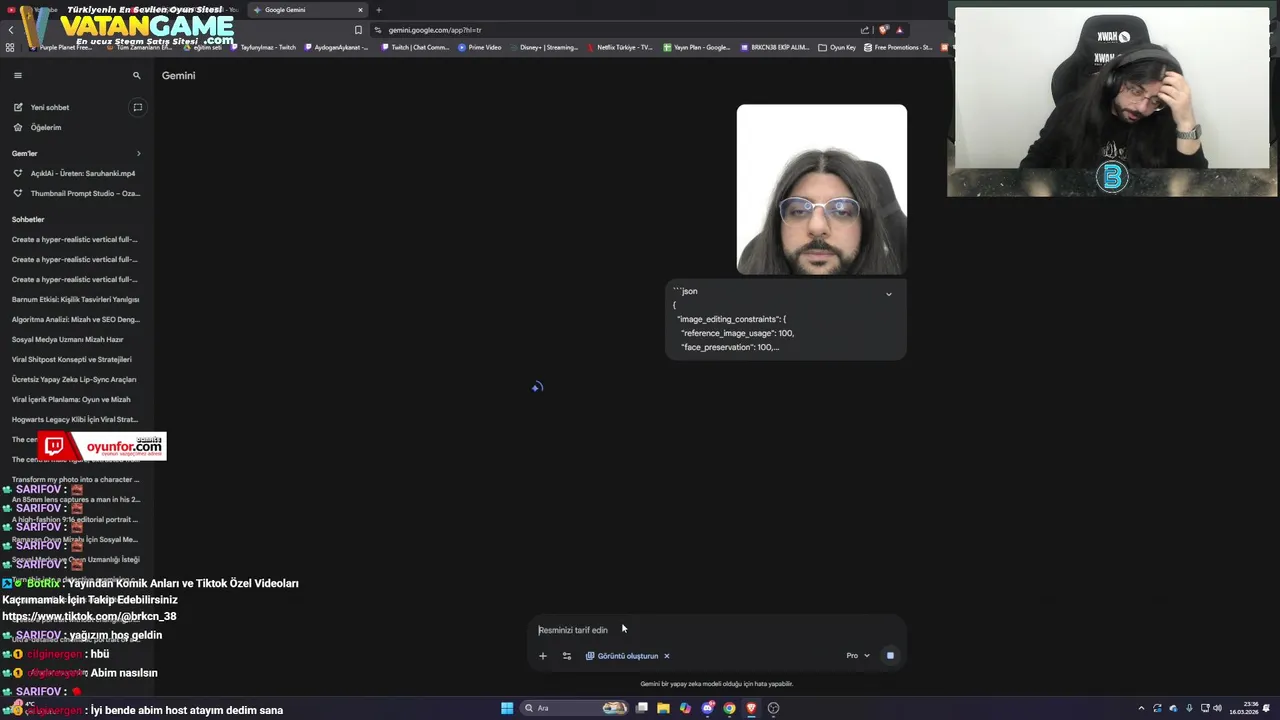Start a new chat with Yeni sohbet
Viewport: 1280px width, 720px height.
pos(49,107)
